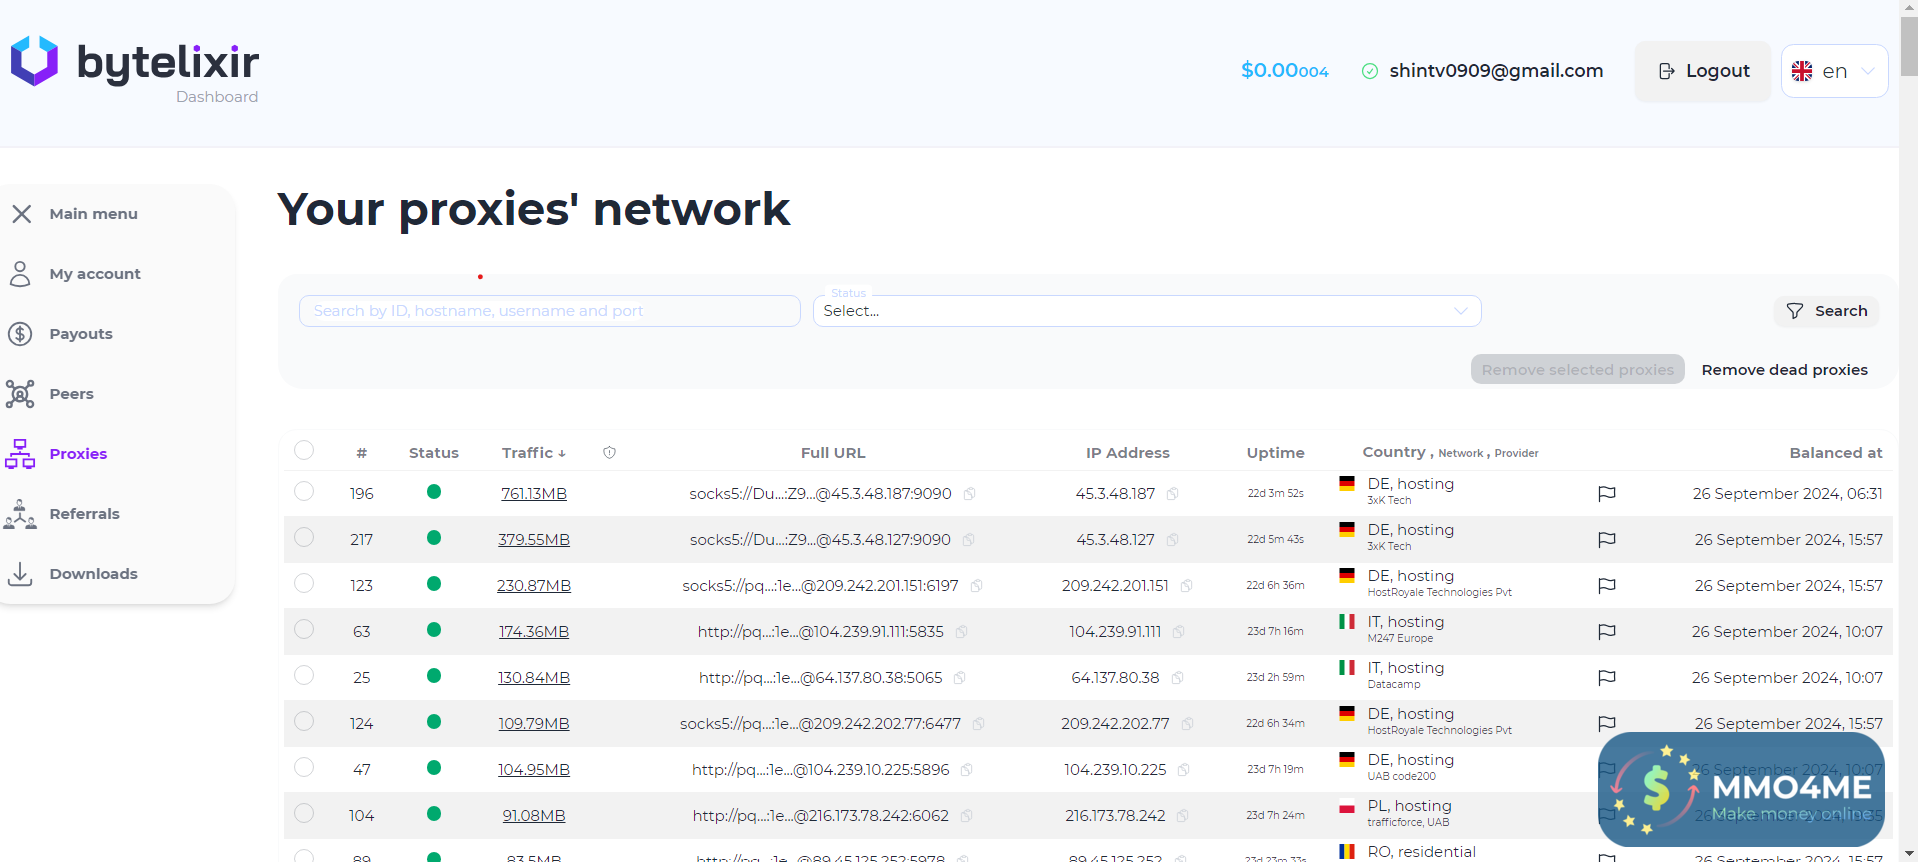Open the 230.87MB traffic link
This screenshot has height=862, width=1918.
click(x=534, y=586)
